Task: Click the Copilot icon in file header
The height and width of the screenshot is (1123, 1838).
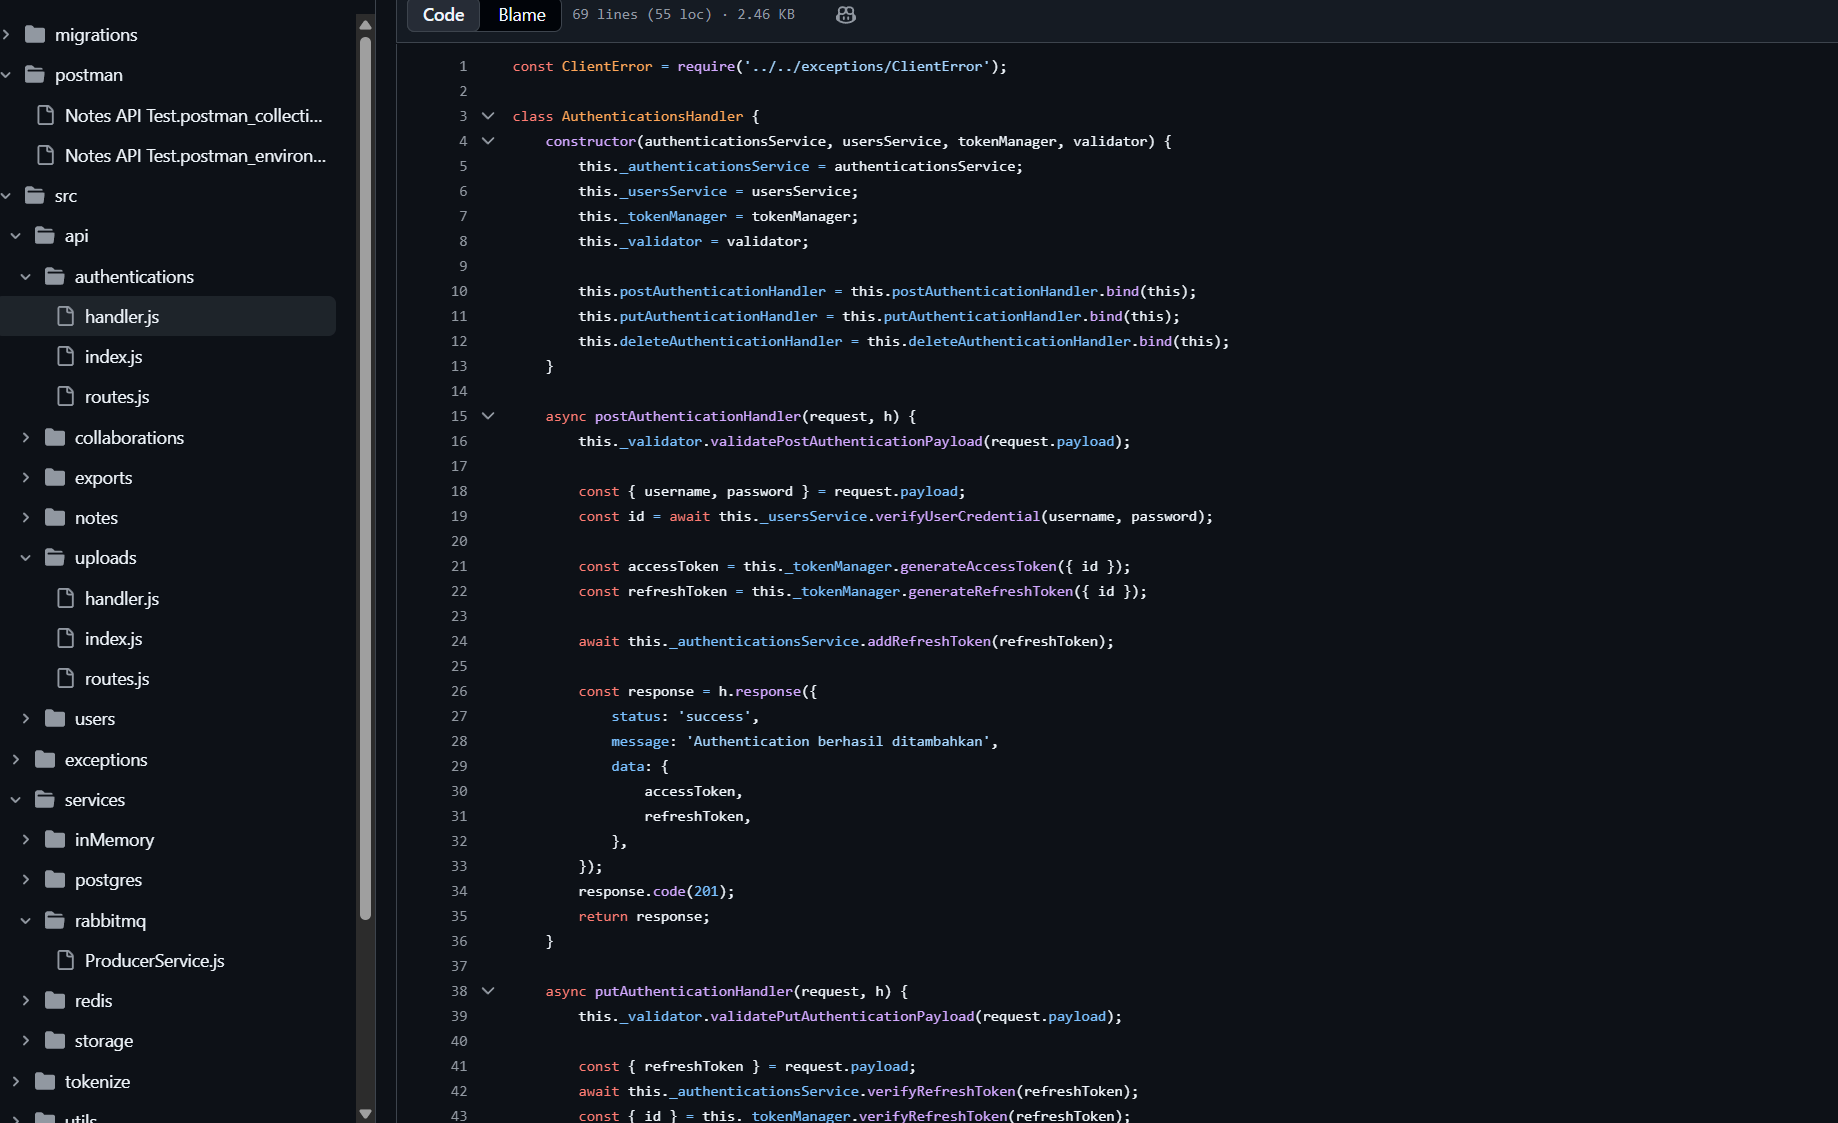Action: (846, 15)
